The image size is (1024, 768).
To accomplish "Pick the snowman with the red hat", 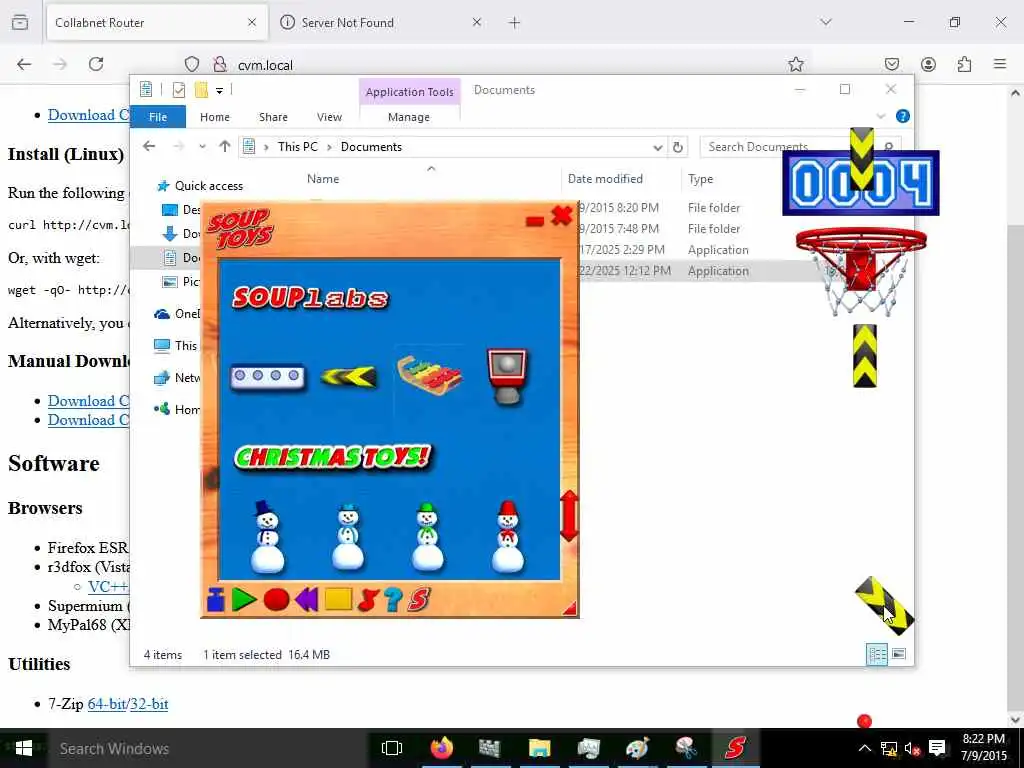I will coord(508,536).
